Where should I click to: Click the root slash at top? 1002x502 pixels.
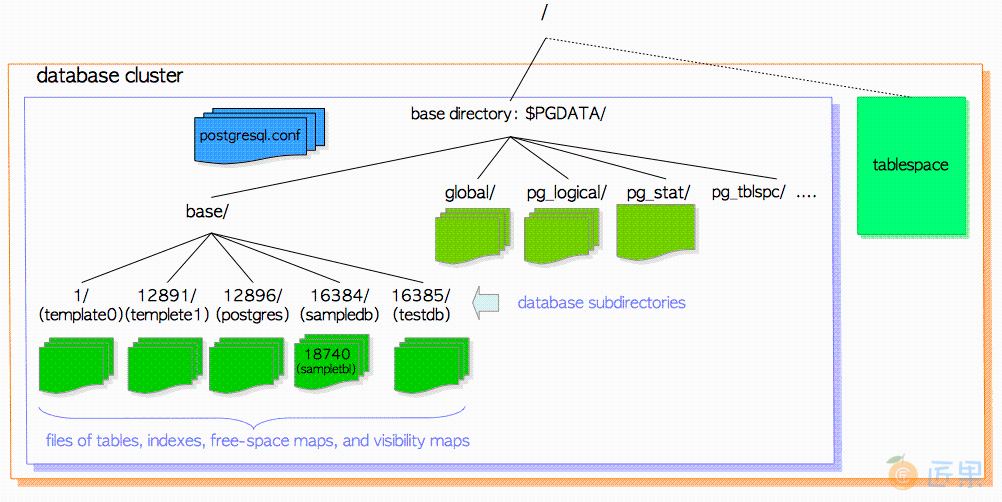click(x=544, y=14)
